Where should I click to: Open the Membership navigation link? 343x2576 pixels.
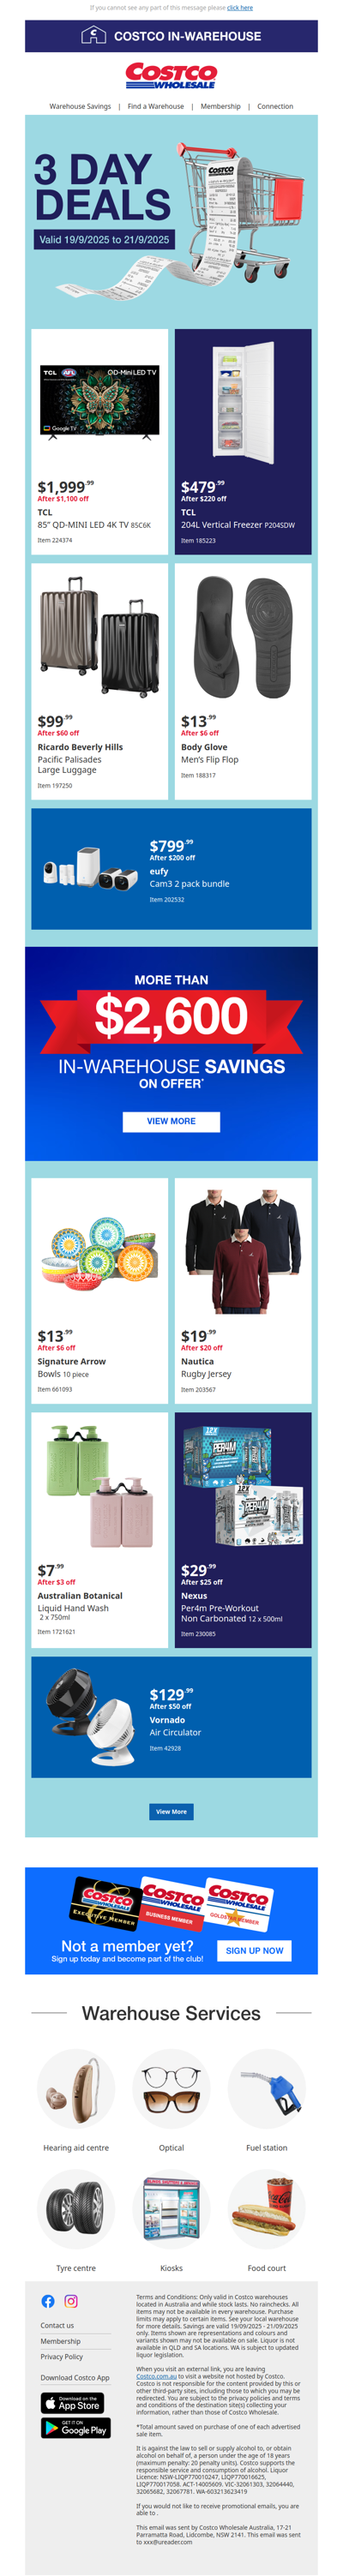(220, 106)
